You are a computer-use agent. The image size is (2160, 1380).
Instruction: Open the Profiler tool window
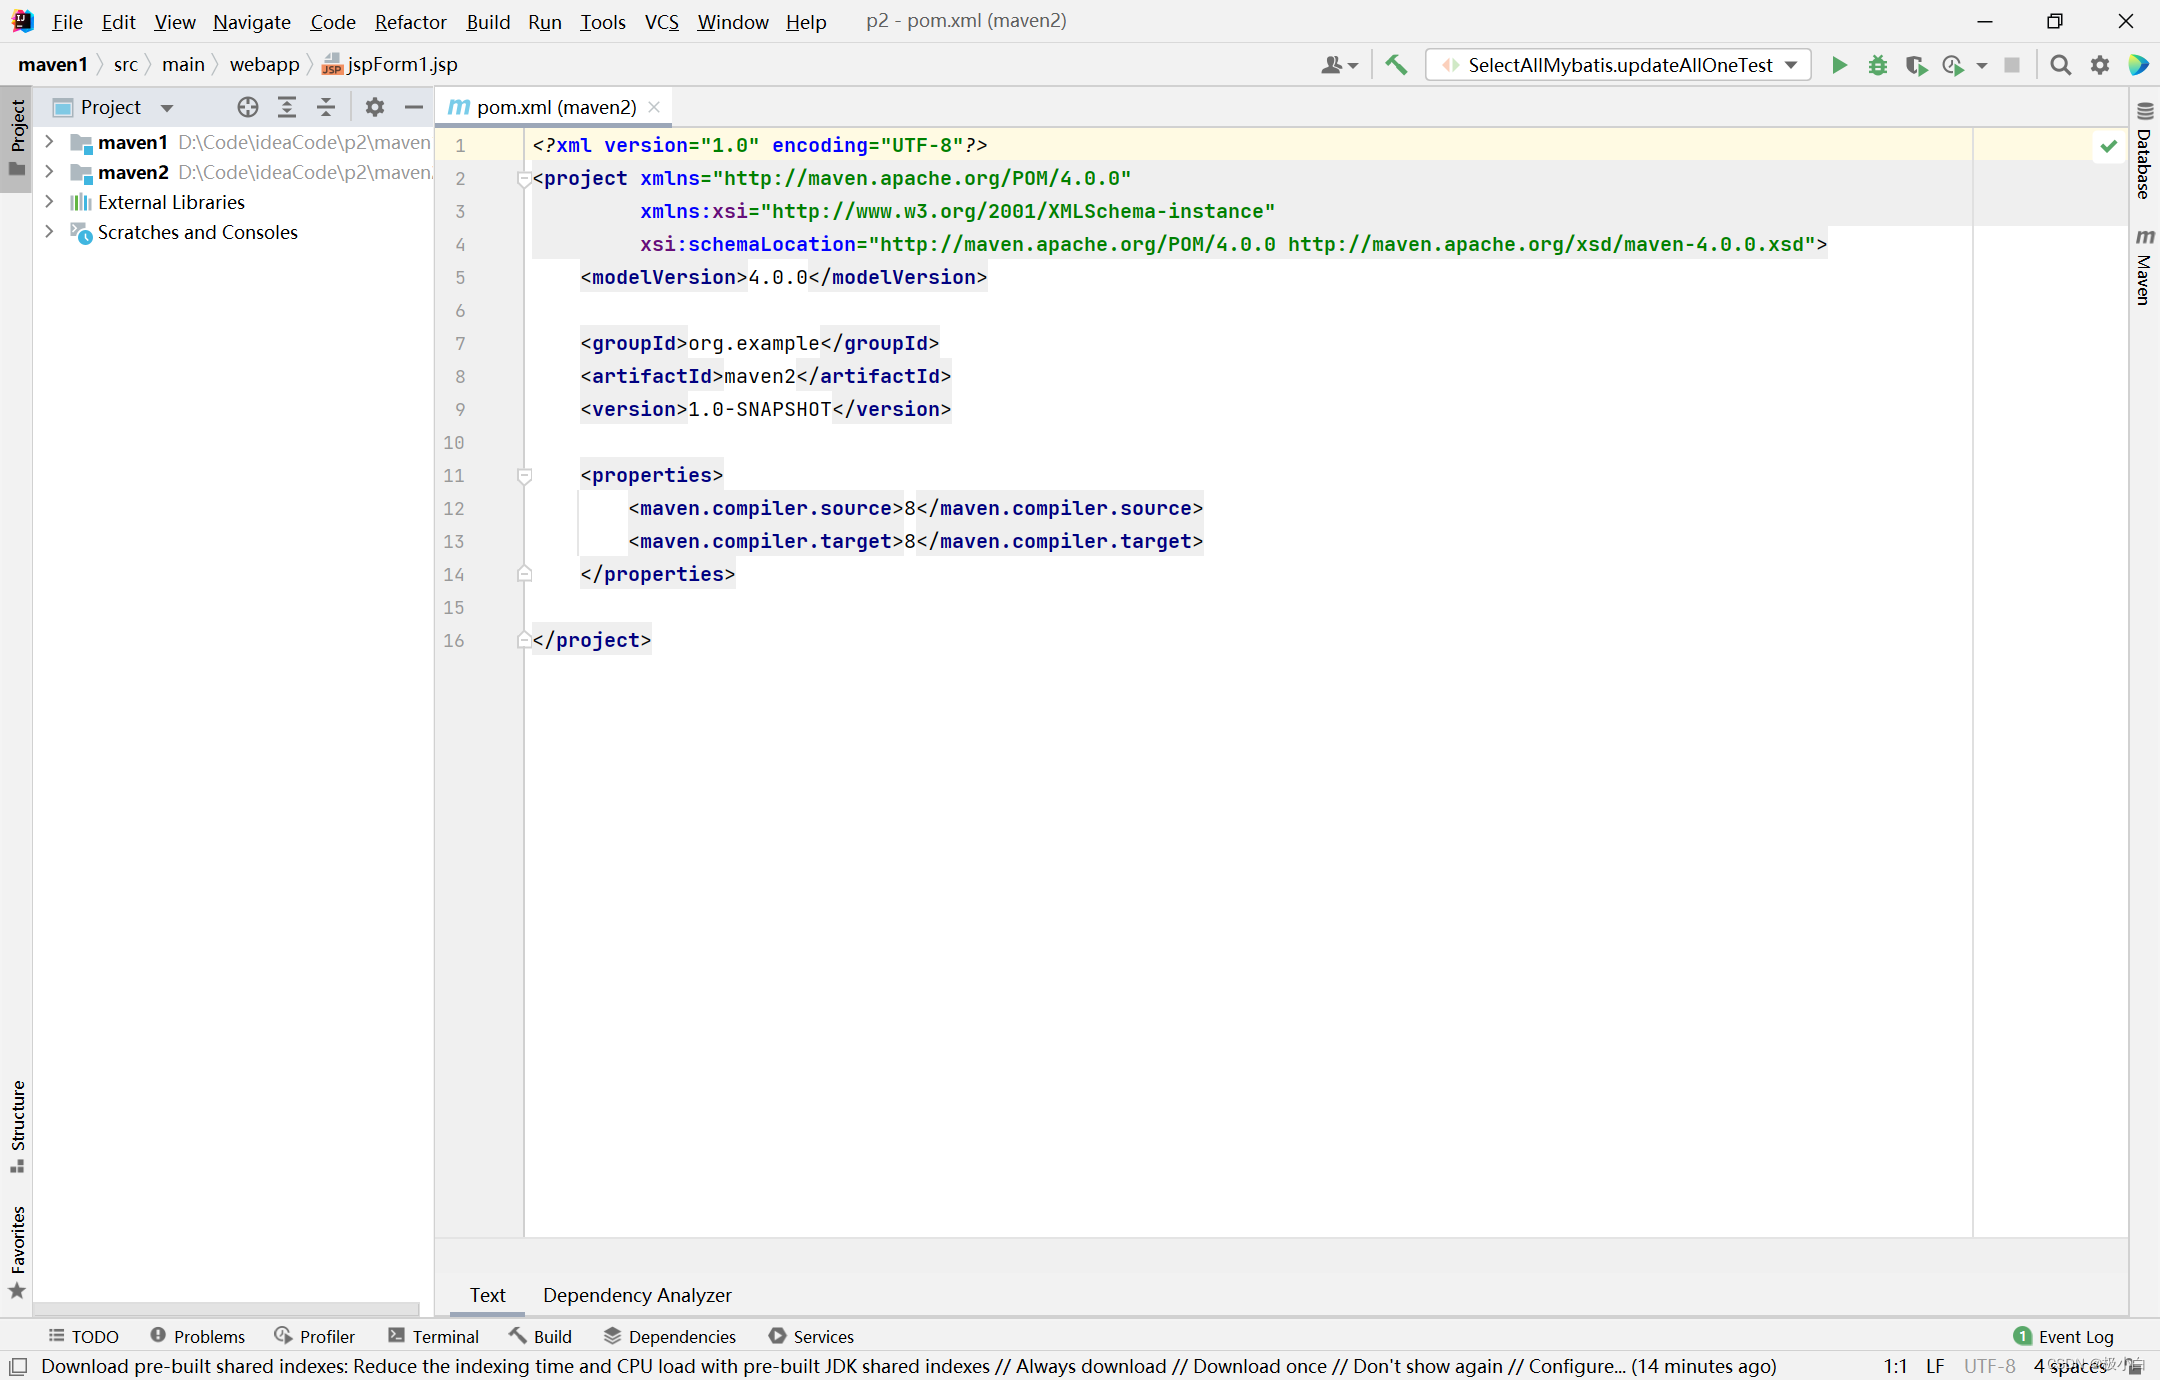pos(315,1336)
